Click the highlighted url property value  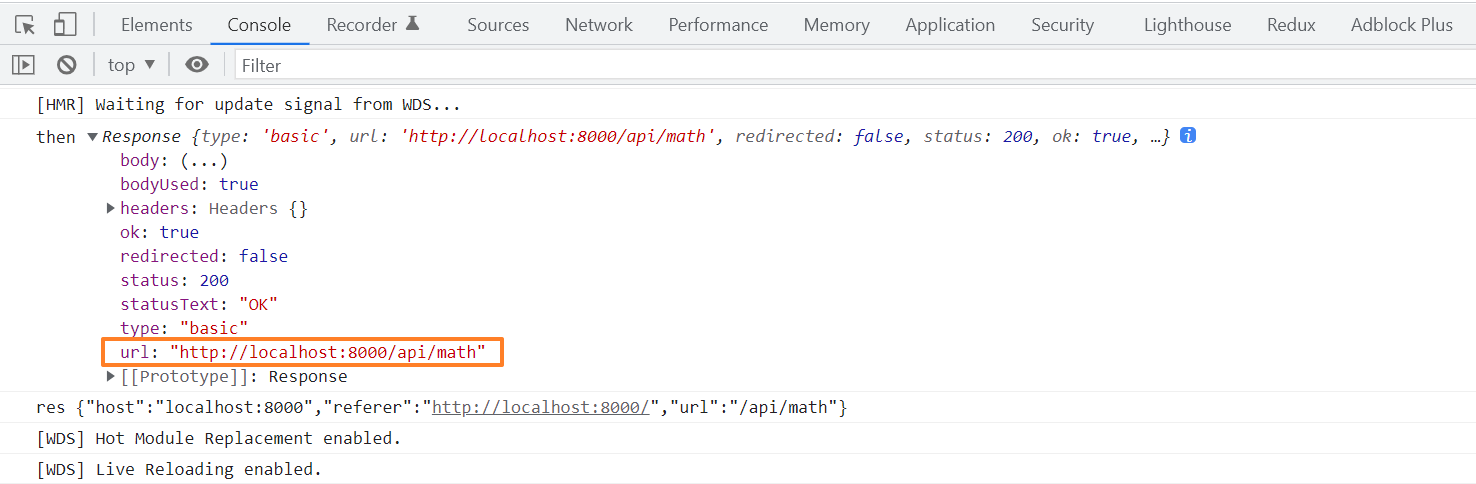[328, 352]
